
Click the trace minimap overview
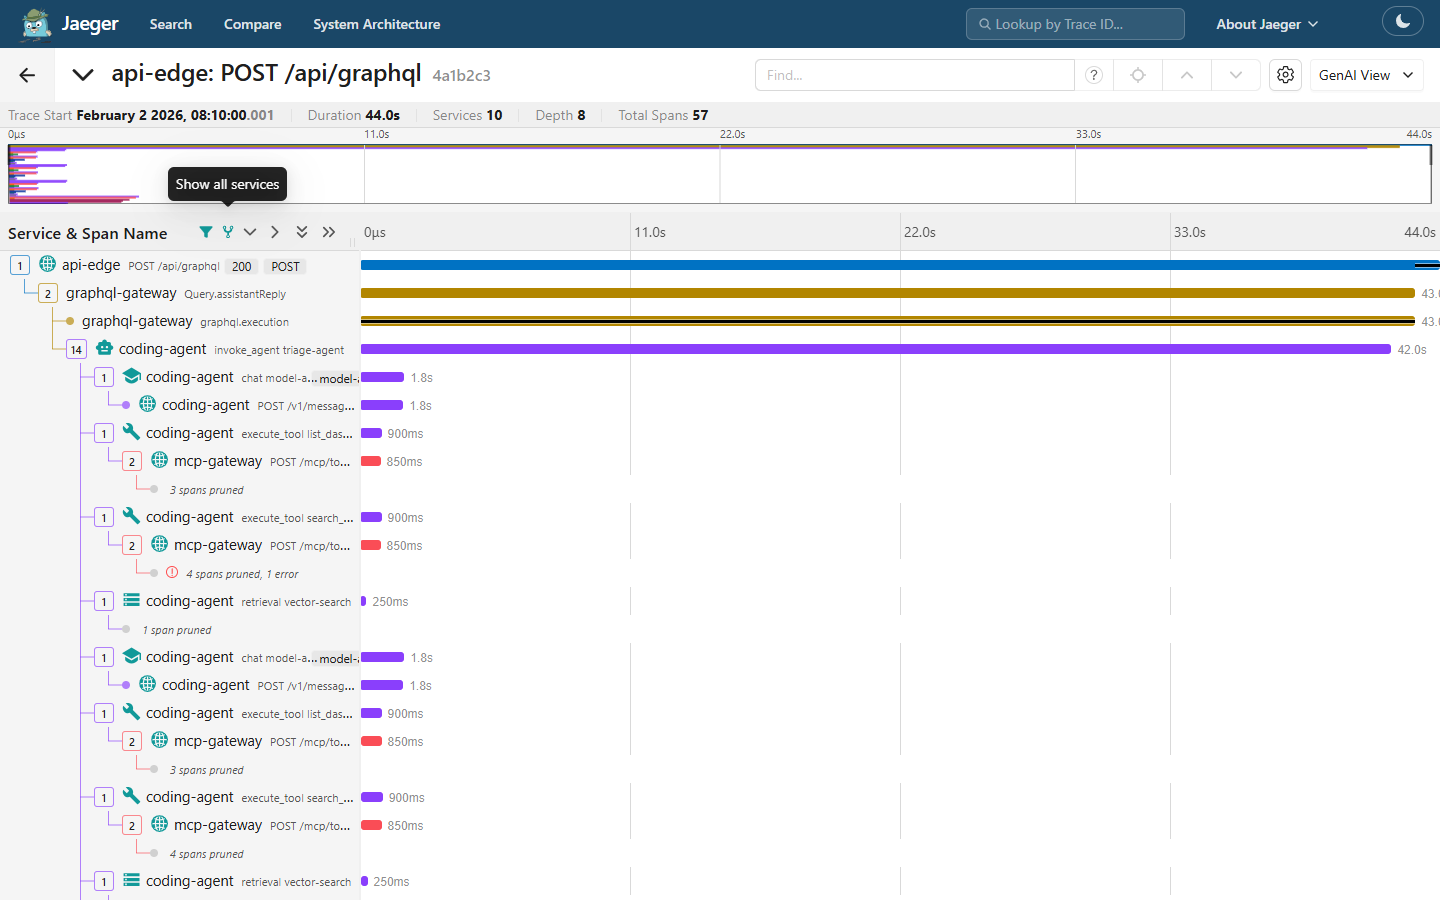point(720,174)
